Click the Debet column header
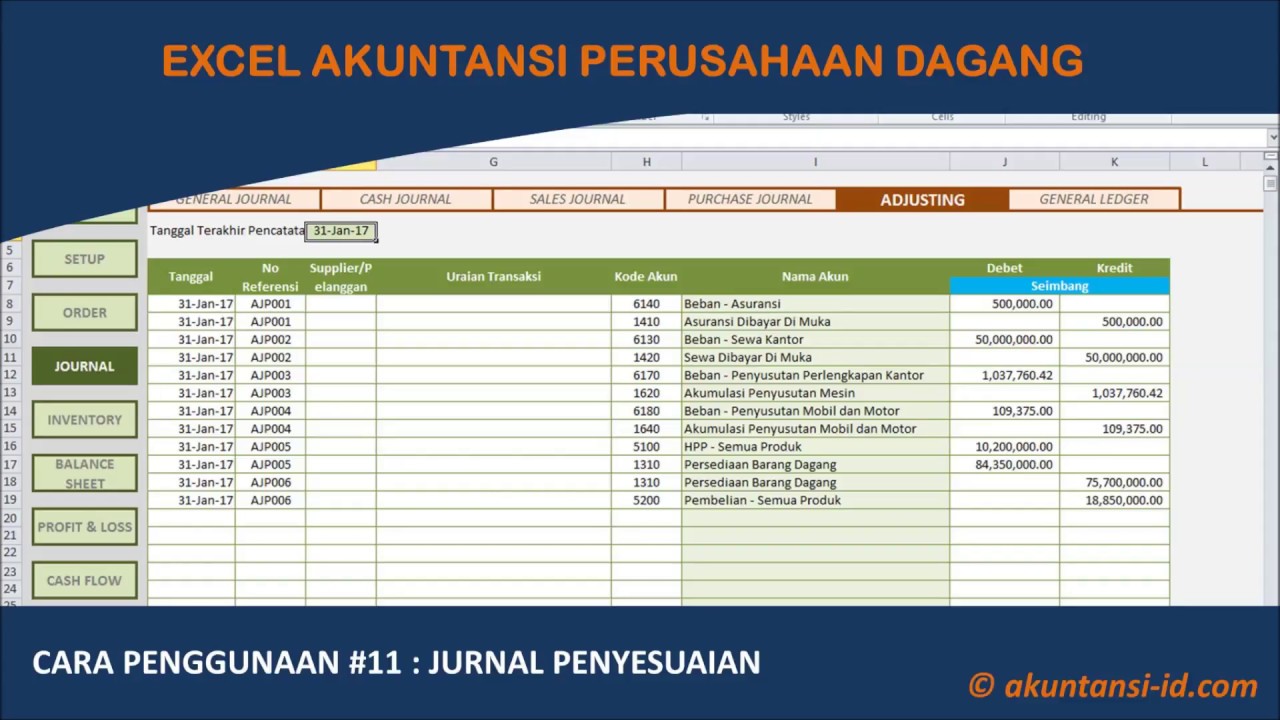Viewport: 1280px width, 720px height. pos(1004,268)
